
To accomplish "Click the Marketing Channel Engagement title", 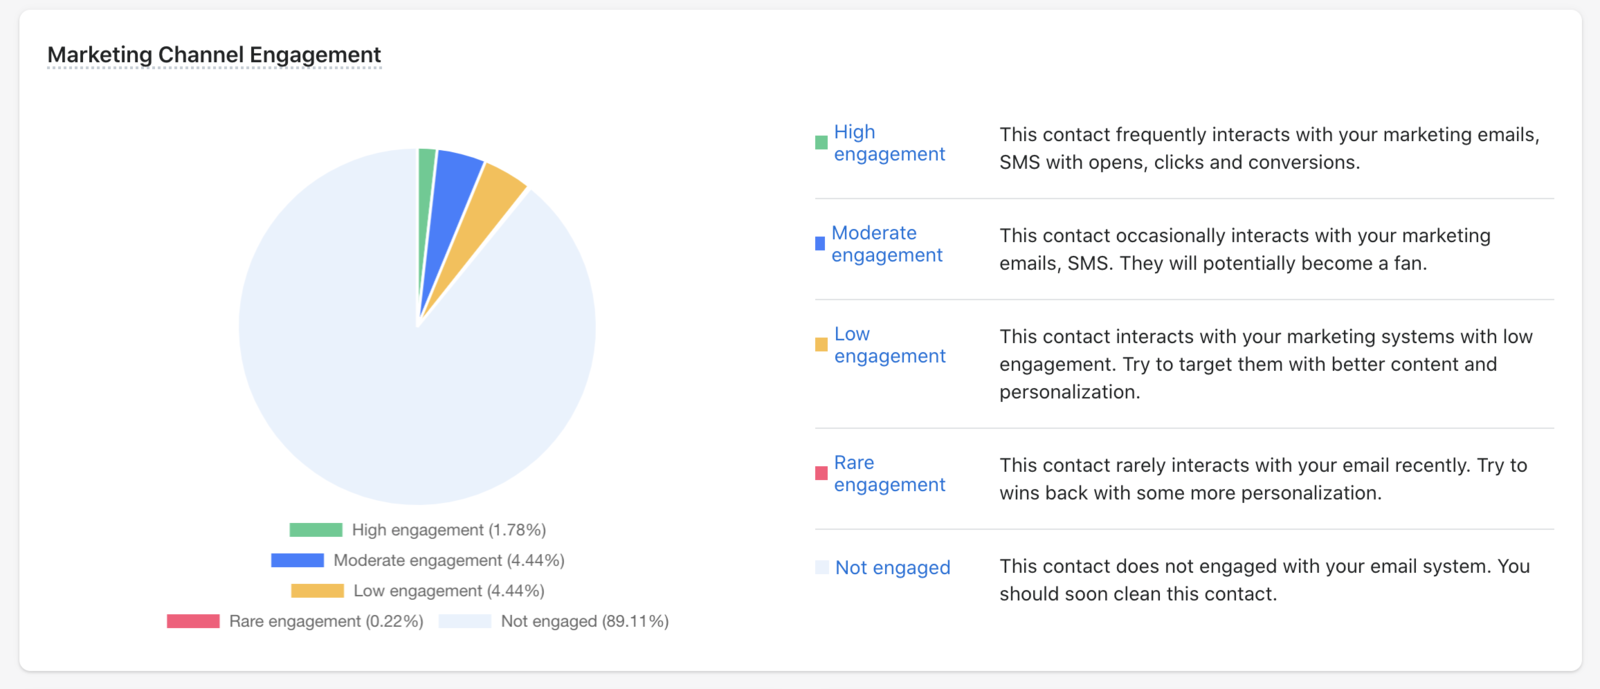I will pyautogui.click(x=214, y=55).
